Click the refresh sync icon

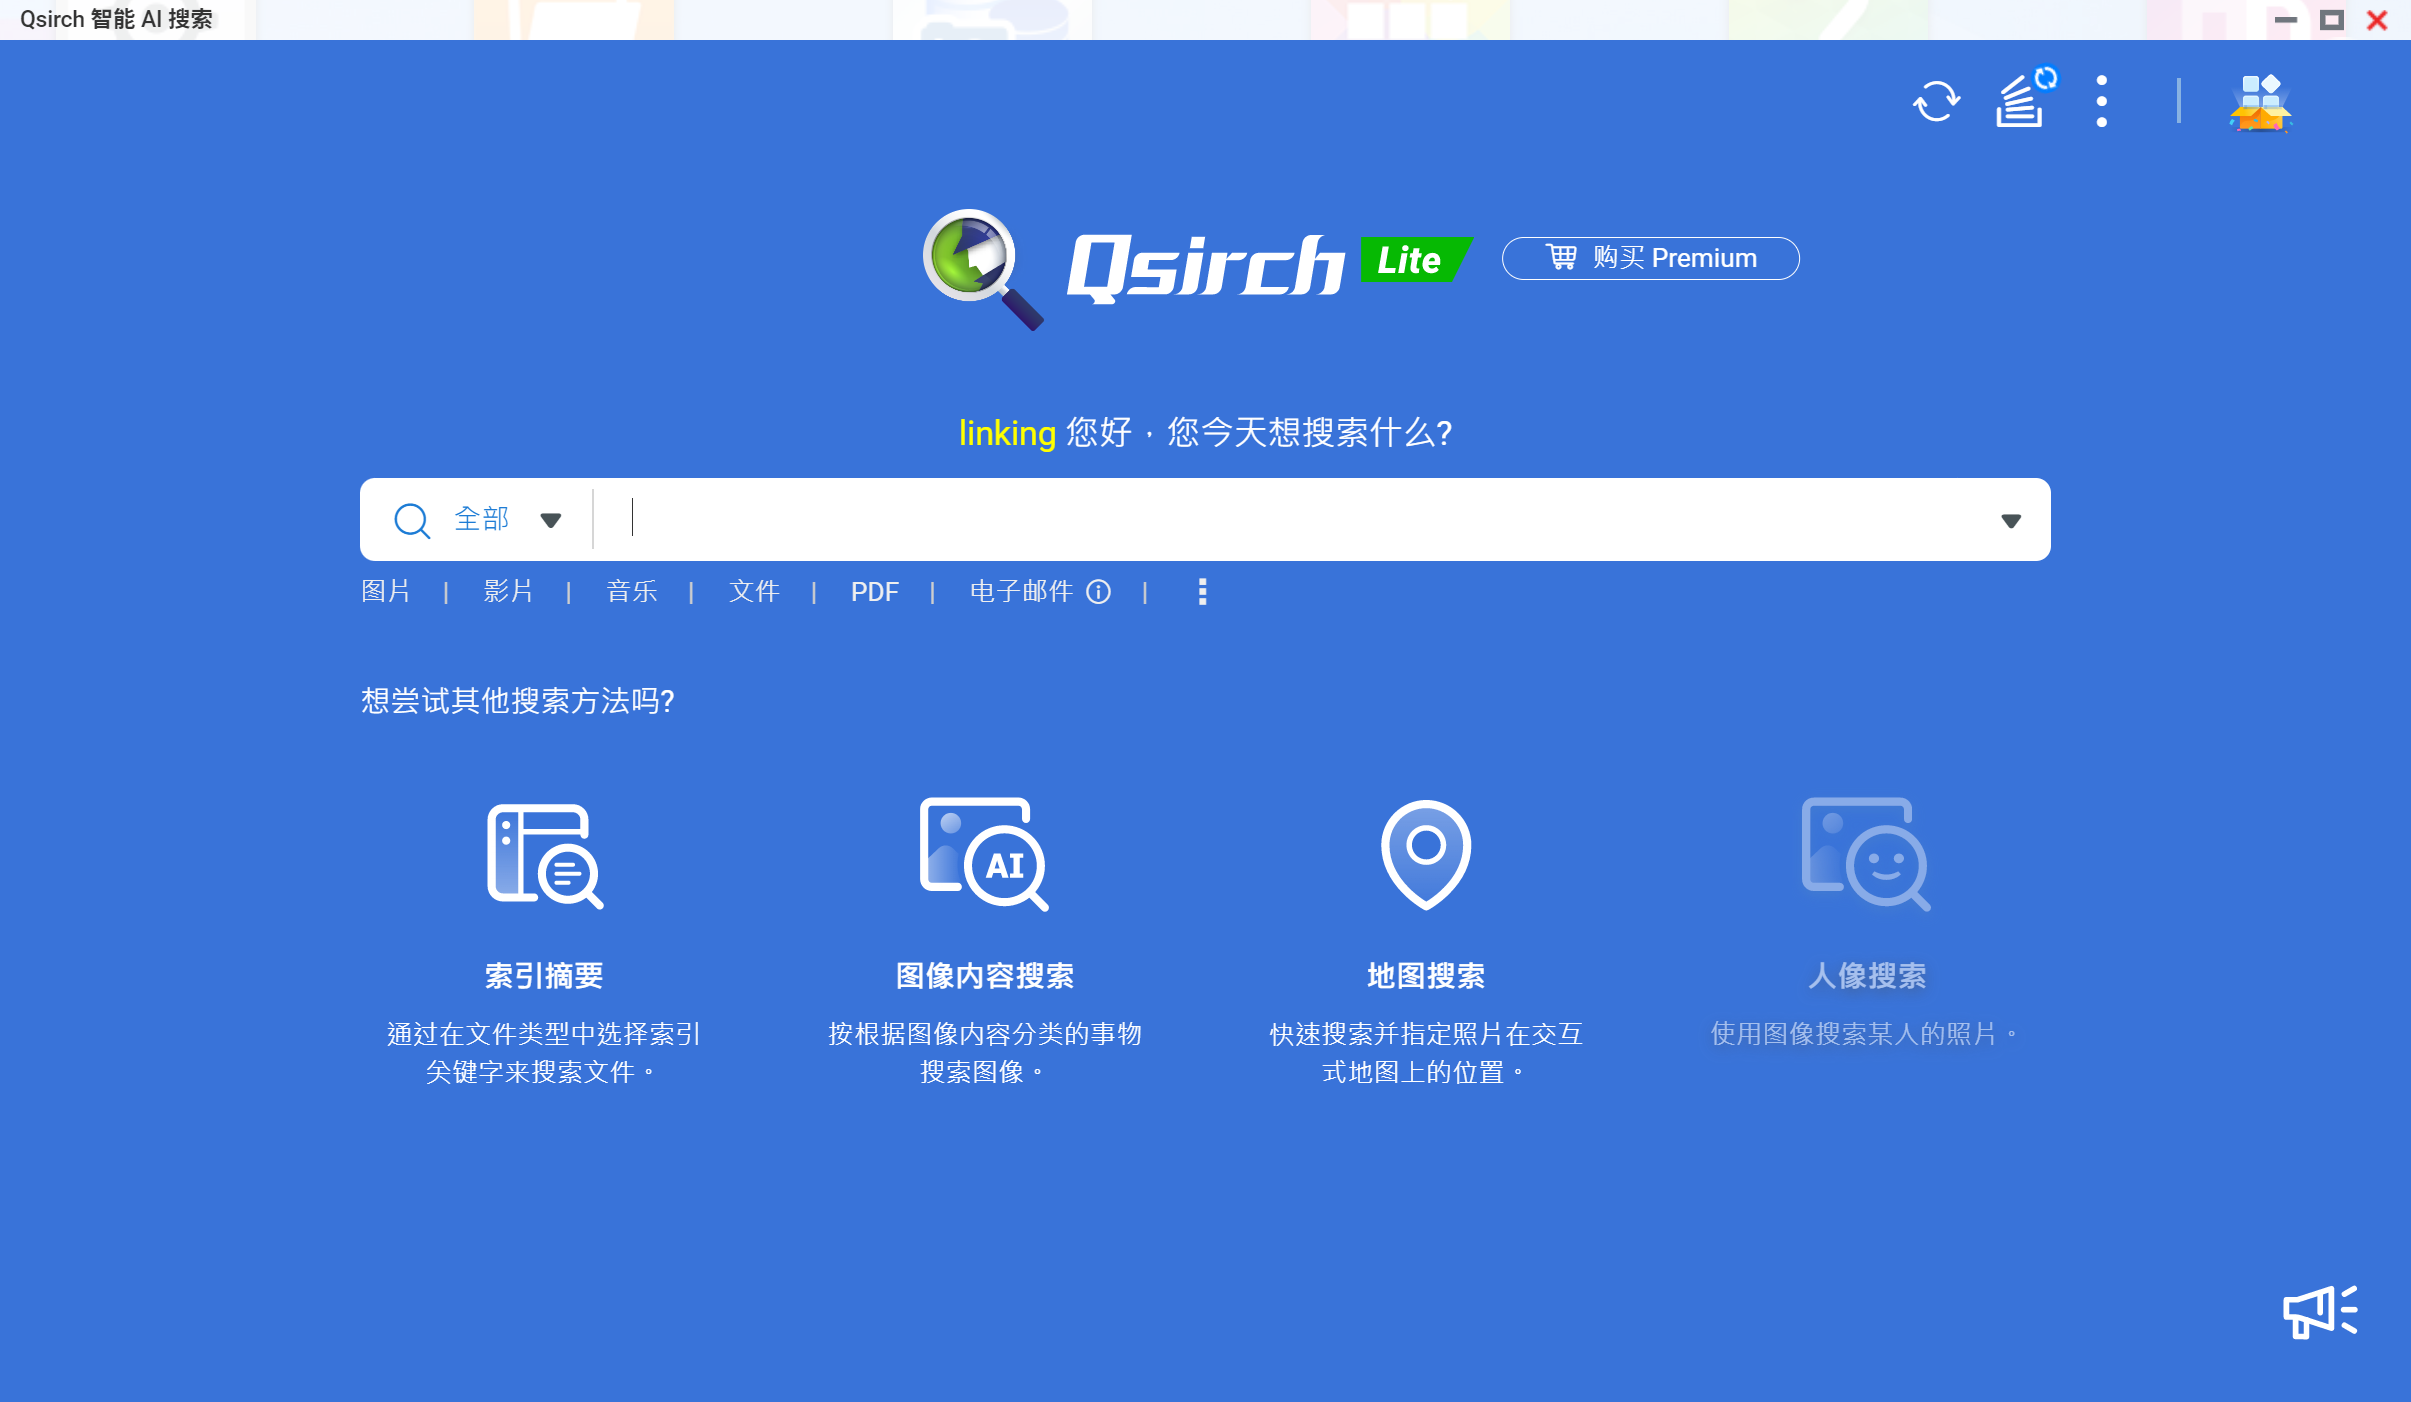1936,101
